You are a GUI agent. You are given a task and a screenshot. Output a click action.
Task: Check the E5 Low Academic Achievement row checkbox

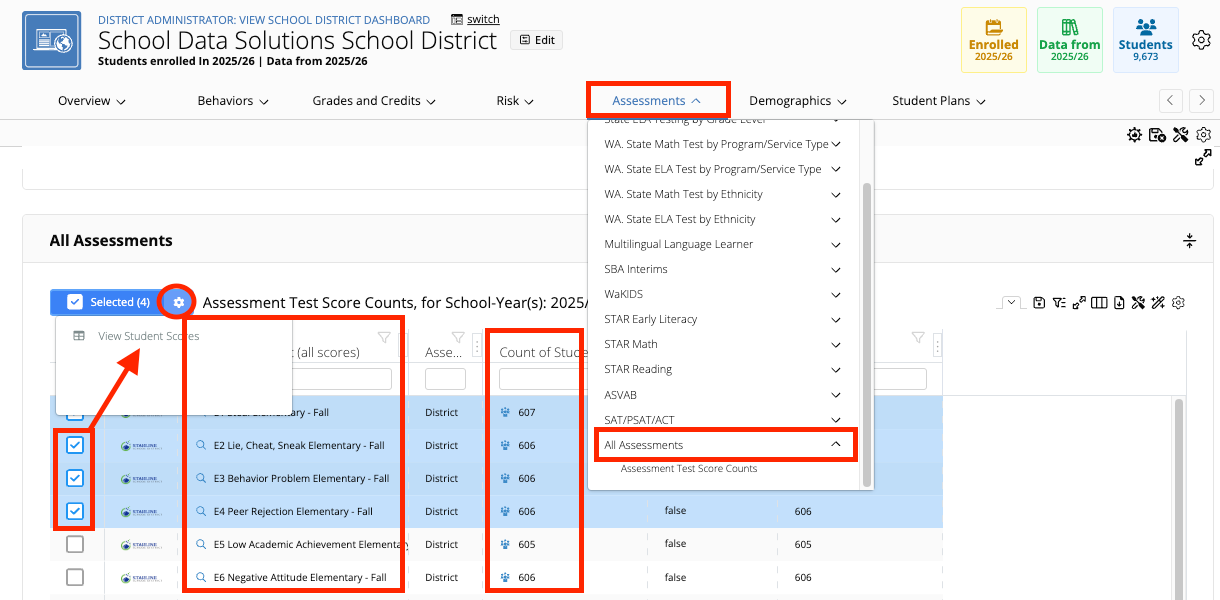coord(75,545)
